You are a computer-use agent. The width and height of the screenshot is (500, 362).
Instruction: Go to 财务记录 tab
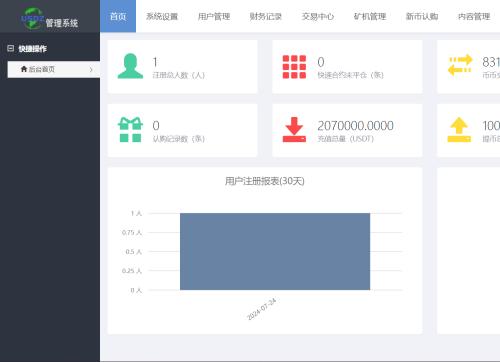[266, 16]
